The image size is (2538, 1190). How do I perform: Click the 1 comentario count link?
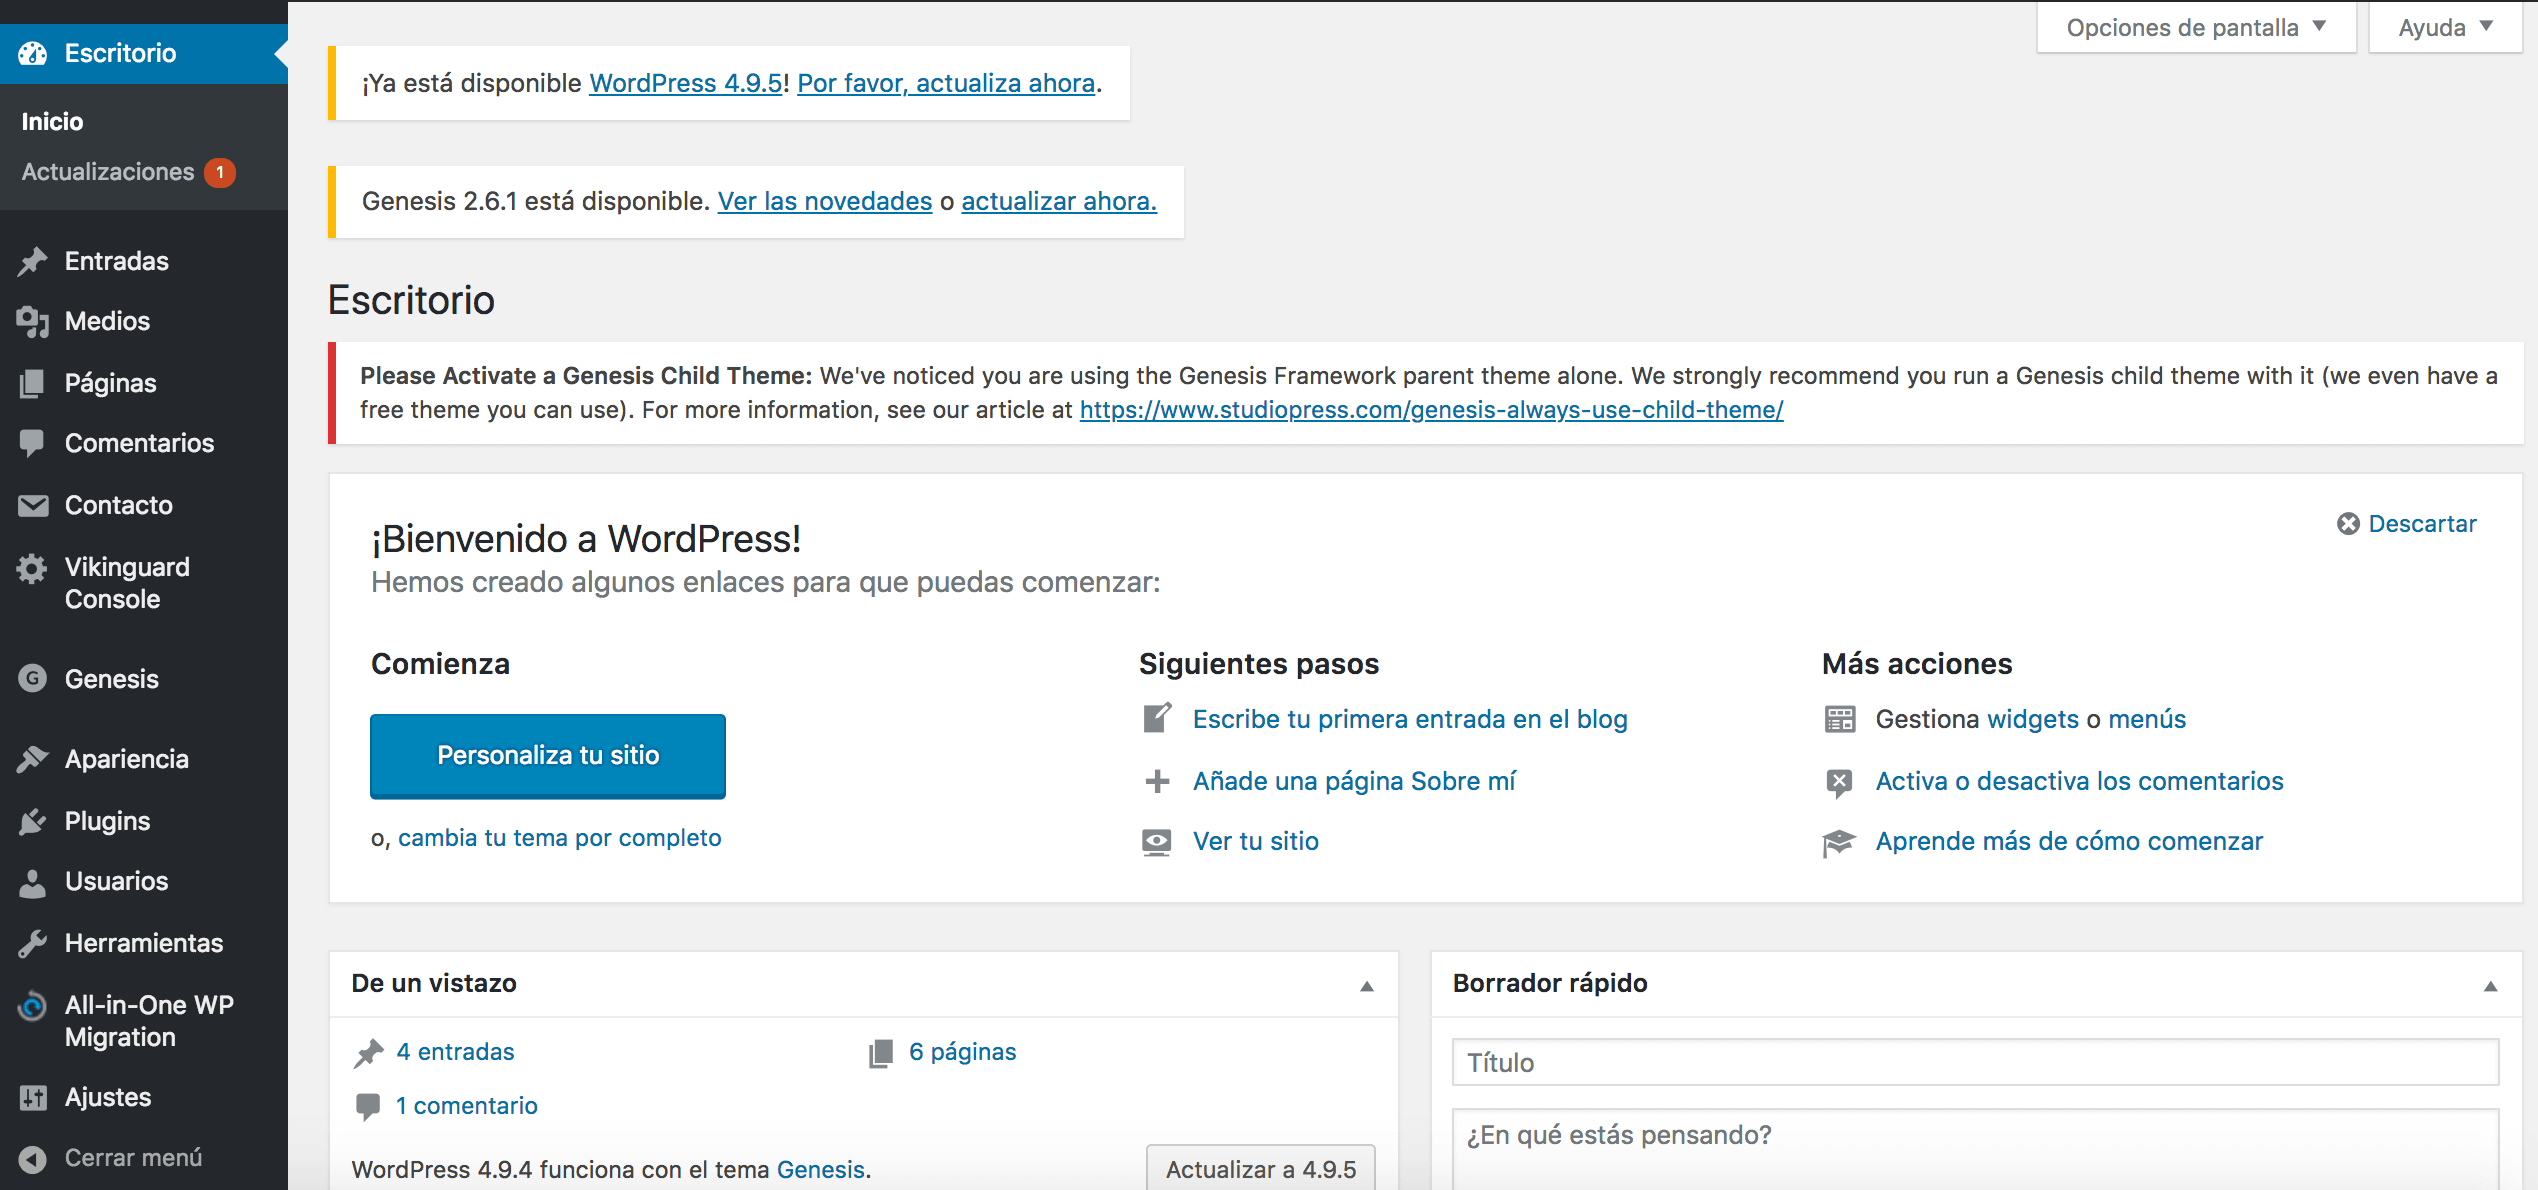(467, 1106)
